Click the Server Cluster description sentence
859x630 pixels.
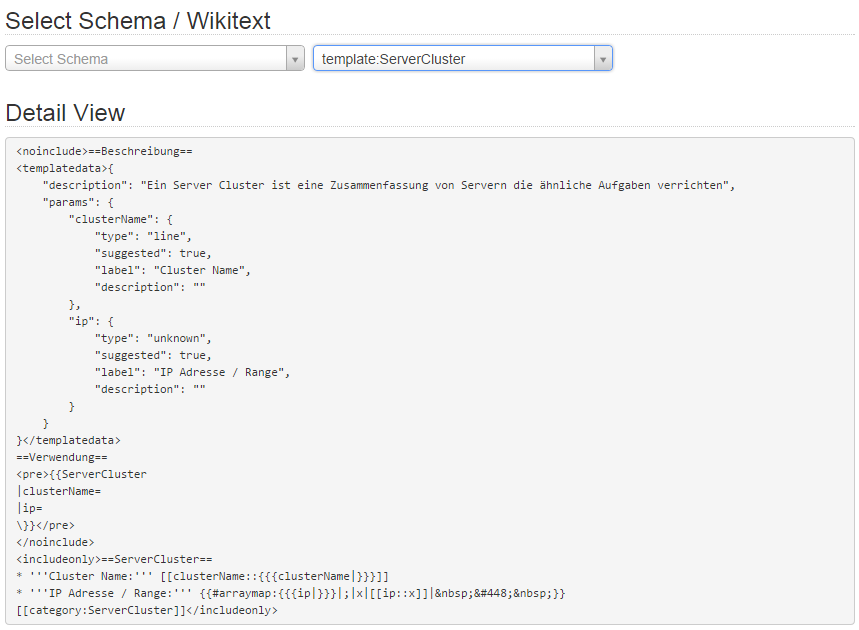pyautogui.click(x=388, y=185)
